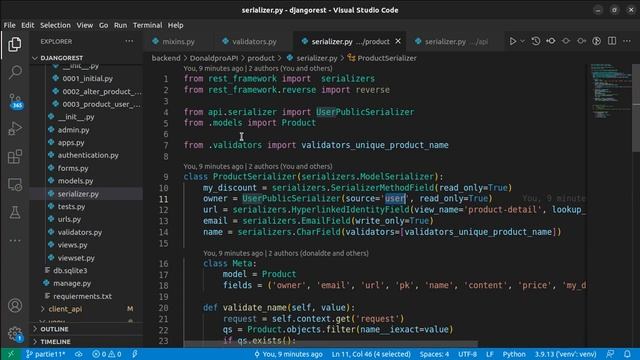Viewport: 640px width, 360px height.
Task: Open the Terminal menu
Action: pyautogui.click(x=147, y=25)
